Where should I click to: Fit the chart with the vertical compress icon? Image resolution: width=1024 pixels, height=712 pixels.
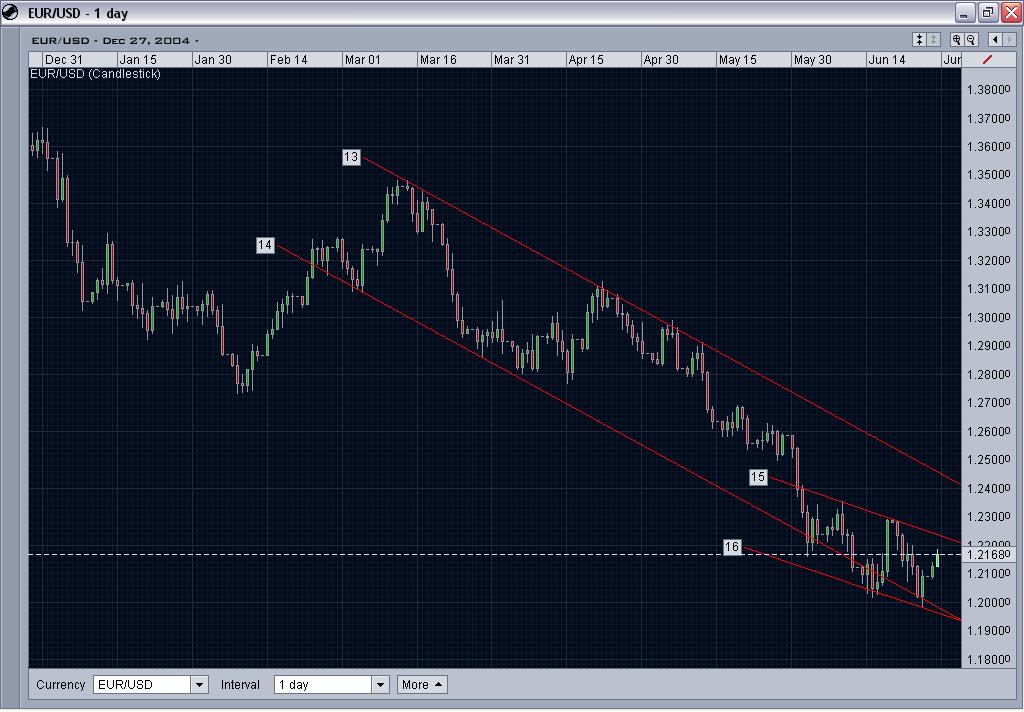[x=919, y=40]
